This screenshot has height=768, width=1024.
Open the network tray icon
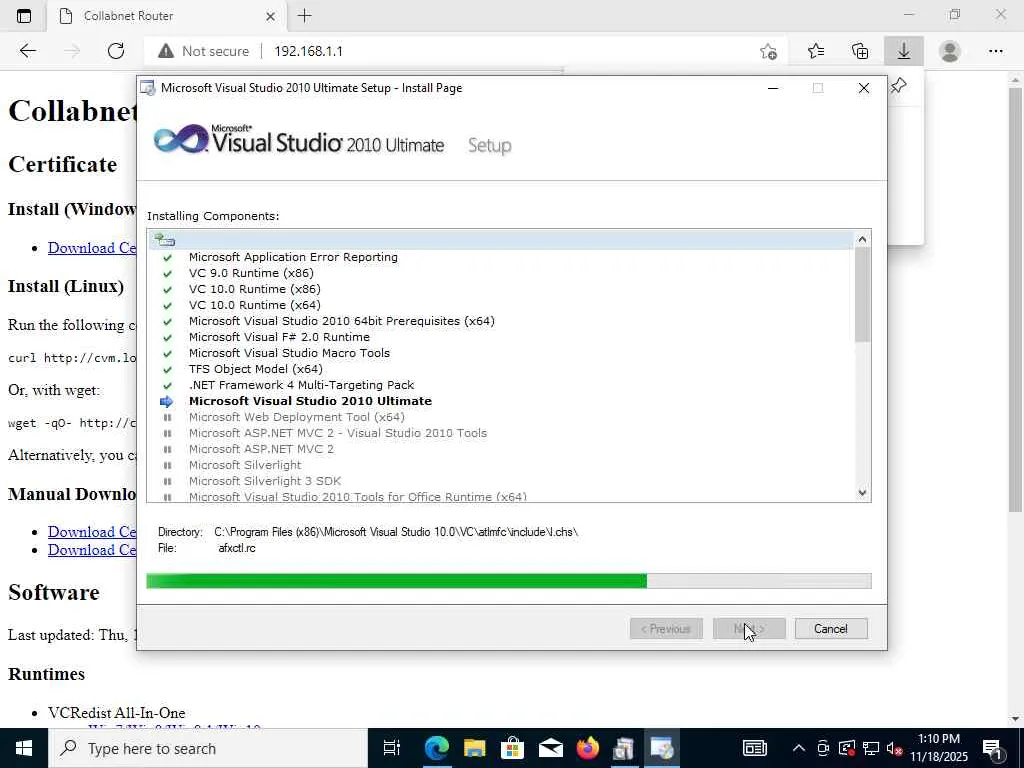pos(871,748)
